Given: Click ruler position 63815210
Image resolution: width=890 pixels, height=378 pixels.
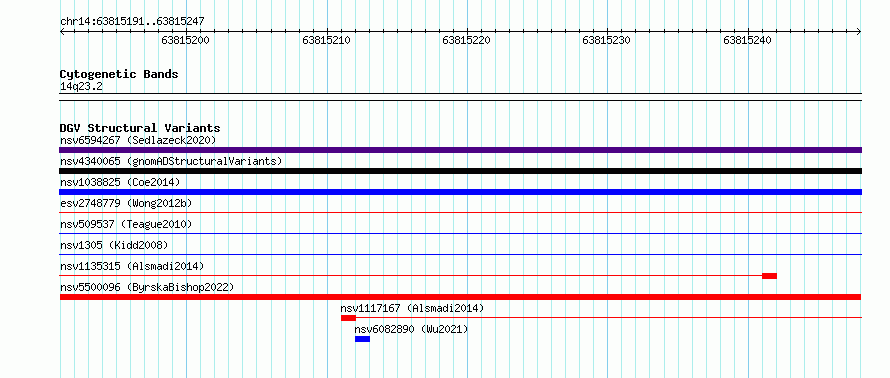Looking at the screenshot, I should [326, 40].
